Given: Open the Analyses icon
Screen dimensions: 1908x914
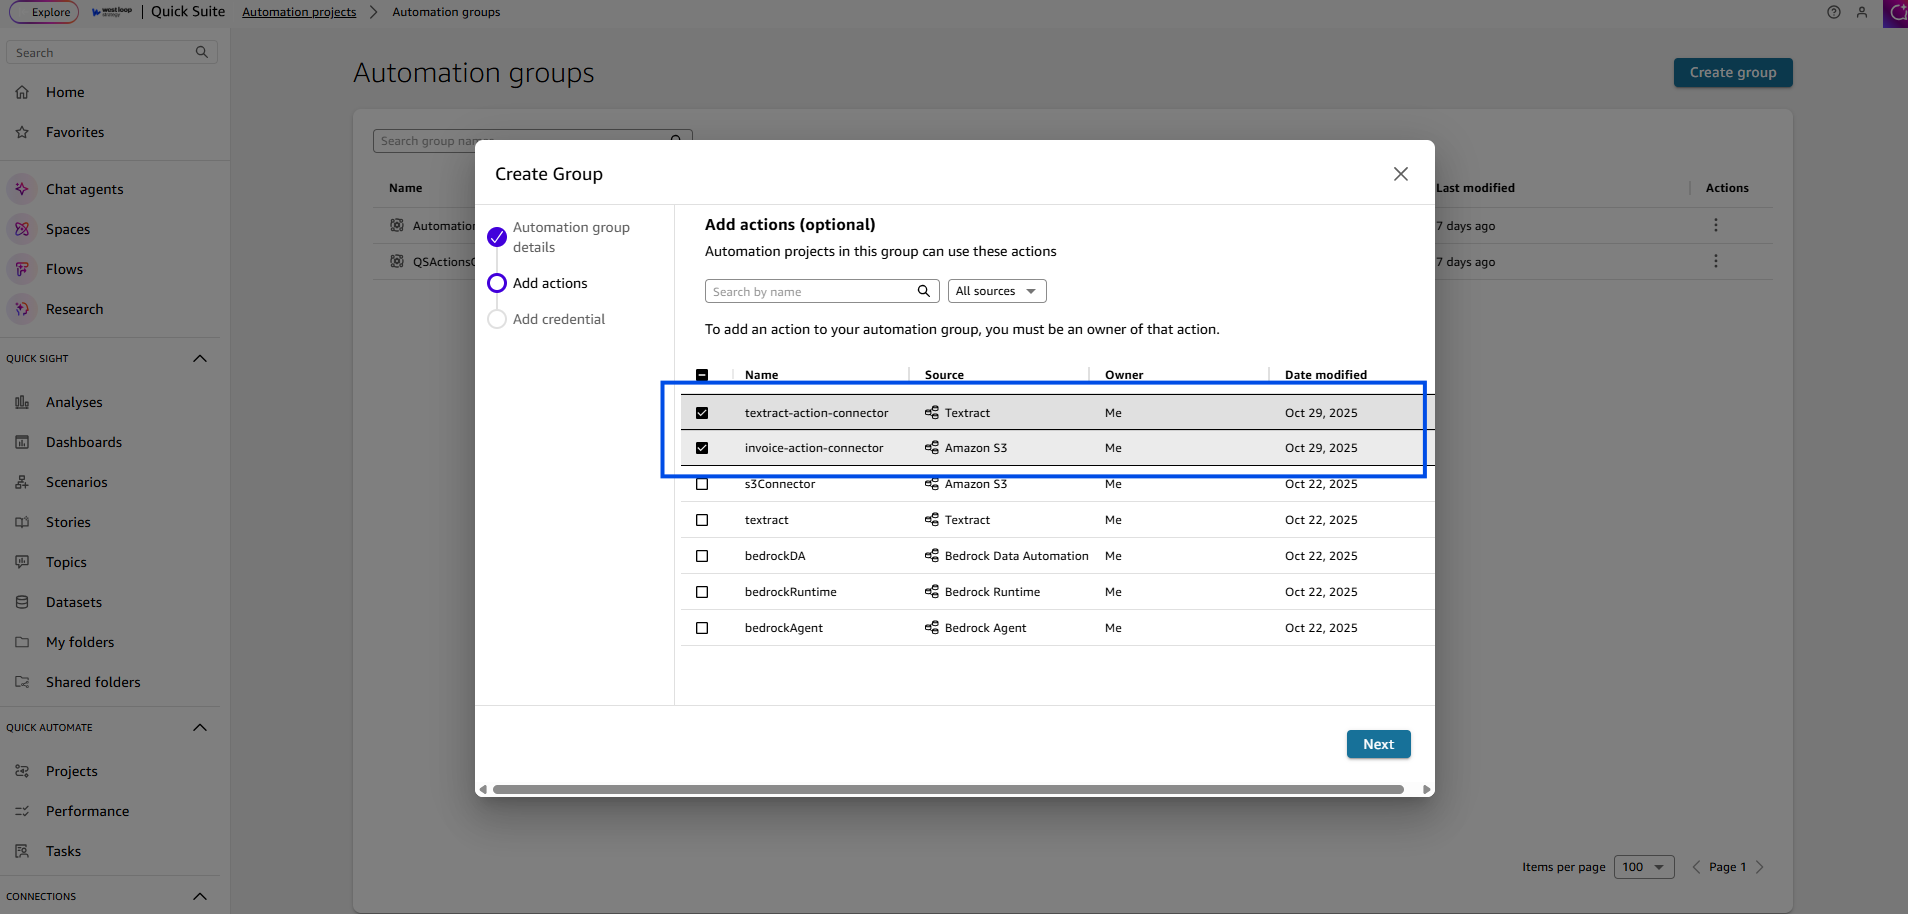Looking at the screenshot, I should pyautogui.click(x=22, y=402).
